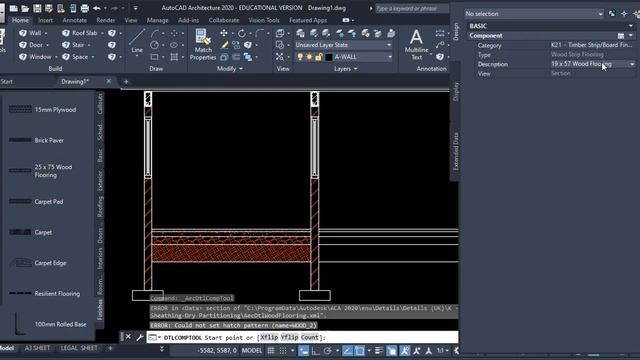Viewport: 640px width, 360px height.
Task: Select the Fillet tool in Modify panel
Action: pyautogui.click(x=259, y=33)
